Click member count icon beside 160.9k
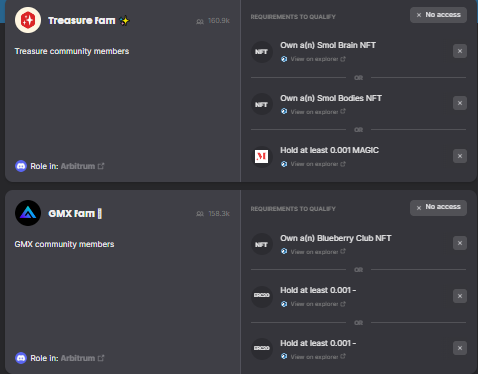Image resolution: width=478 pixels, height=374 pixels. (x=200, y=21)
